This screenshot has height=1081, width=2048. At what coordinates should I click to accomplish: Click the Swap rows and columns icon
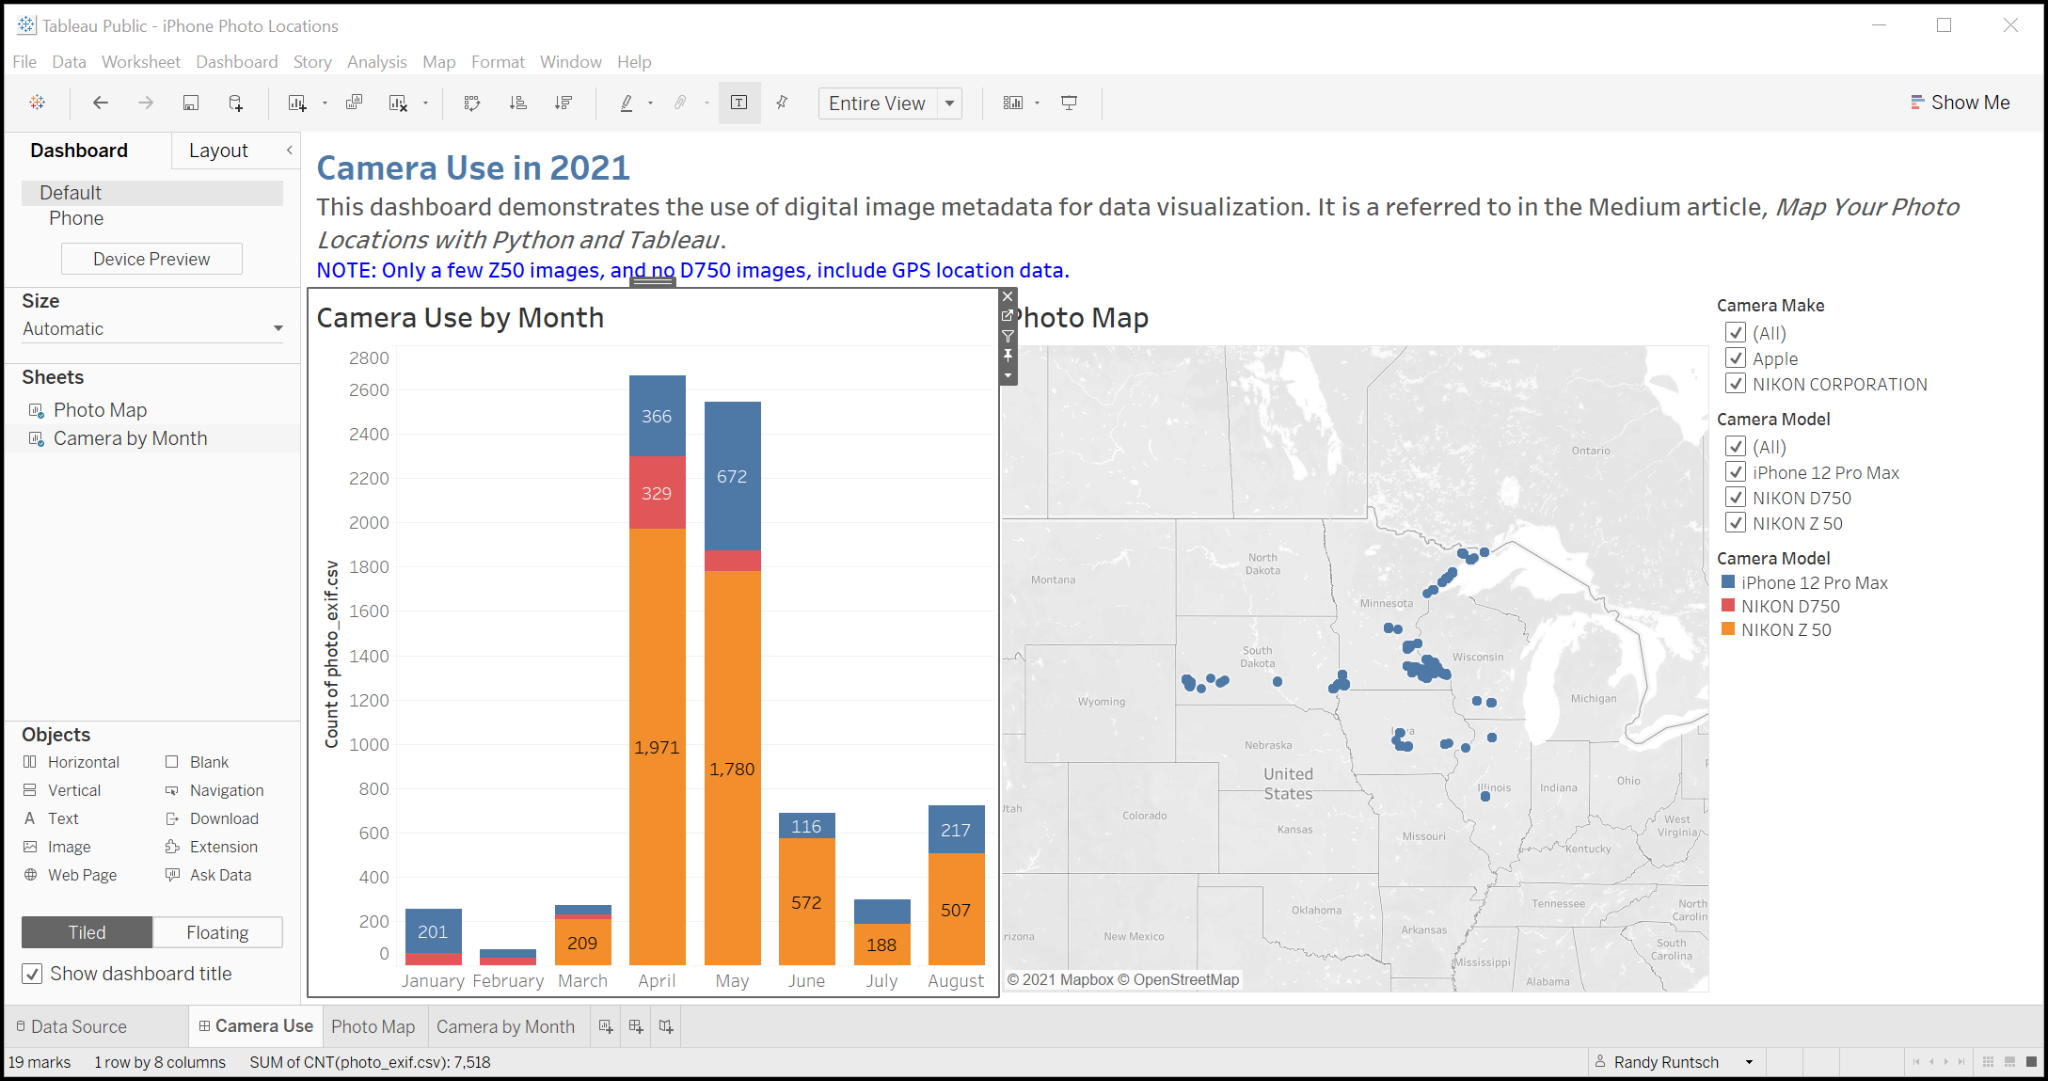tap(472, 103)
